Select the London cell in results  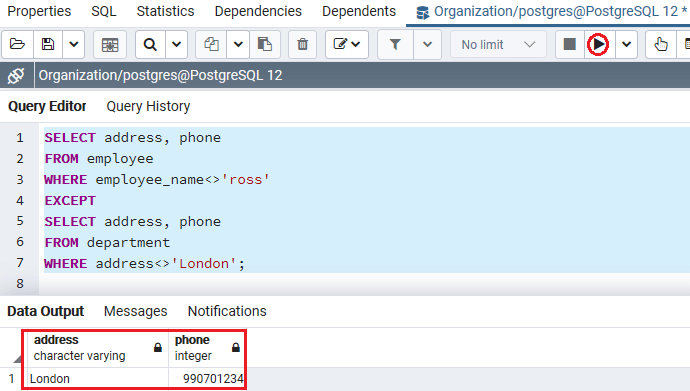pyautogui.click(x=98, y=379)
